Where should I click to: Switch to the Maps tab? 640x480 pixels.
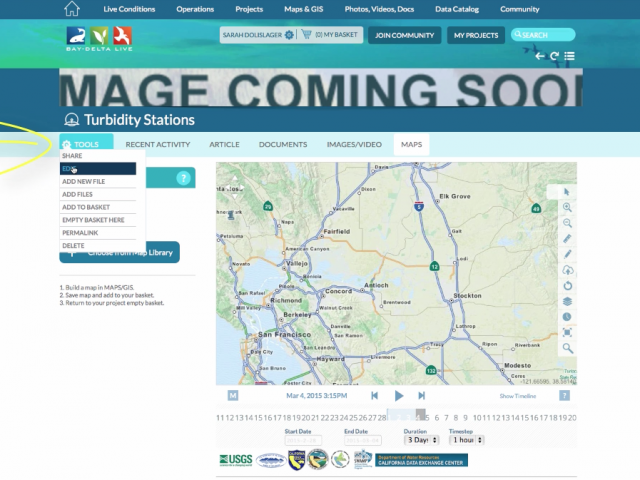[x=411, y=144]
